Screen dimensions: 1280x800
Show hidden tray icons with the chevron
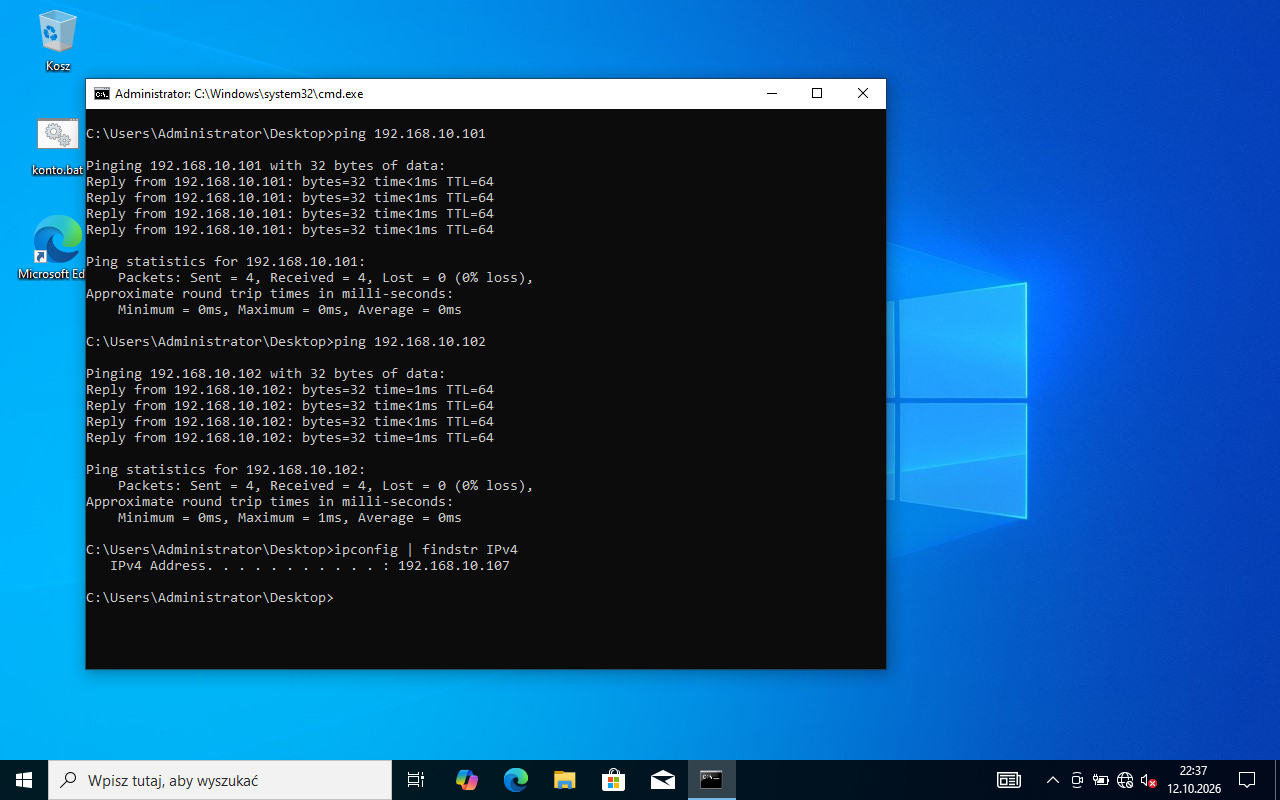(x=1052, y=780)
